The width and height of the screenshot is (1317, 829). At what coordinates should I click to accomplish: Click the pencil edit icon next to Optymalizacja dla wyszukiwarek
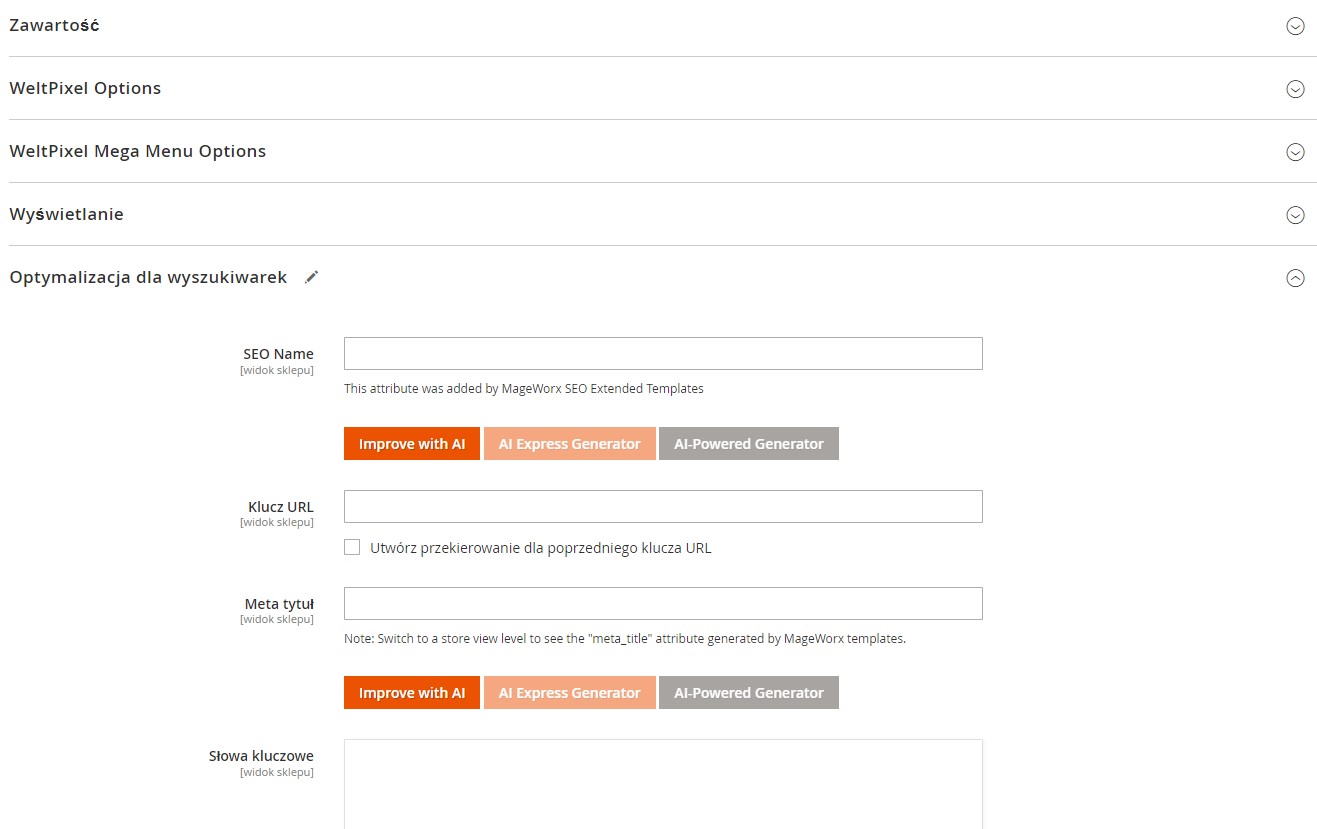click(311, 277)
